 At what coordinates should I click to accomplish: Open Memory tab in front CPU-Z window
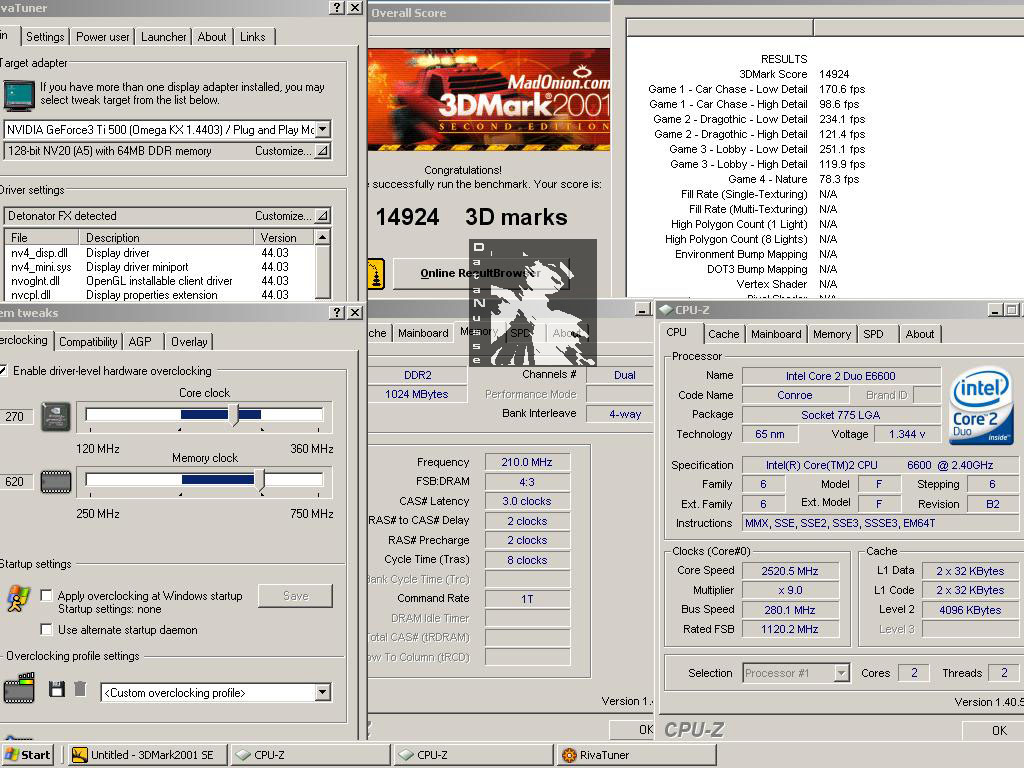[831, 334]
